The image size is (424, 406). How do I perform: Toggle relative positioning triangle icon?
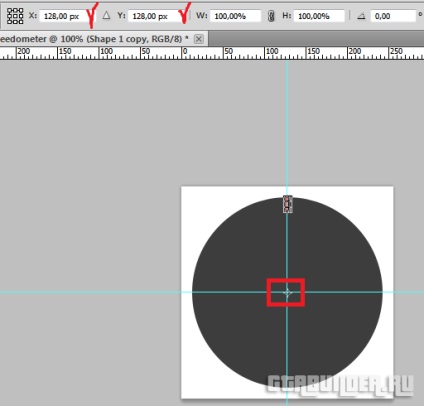[x=106, y=15]
